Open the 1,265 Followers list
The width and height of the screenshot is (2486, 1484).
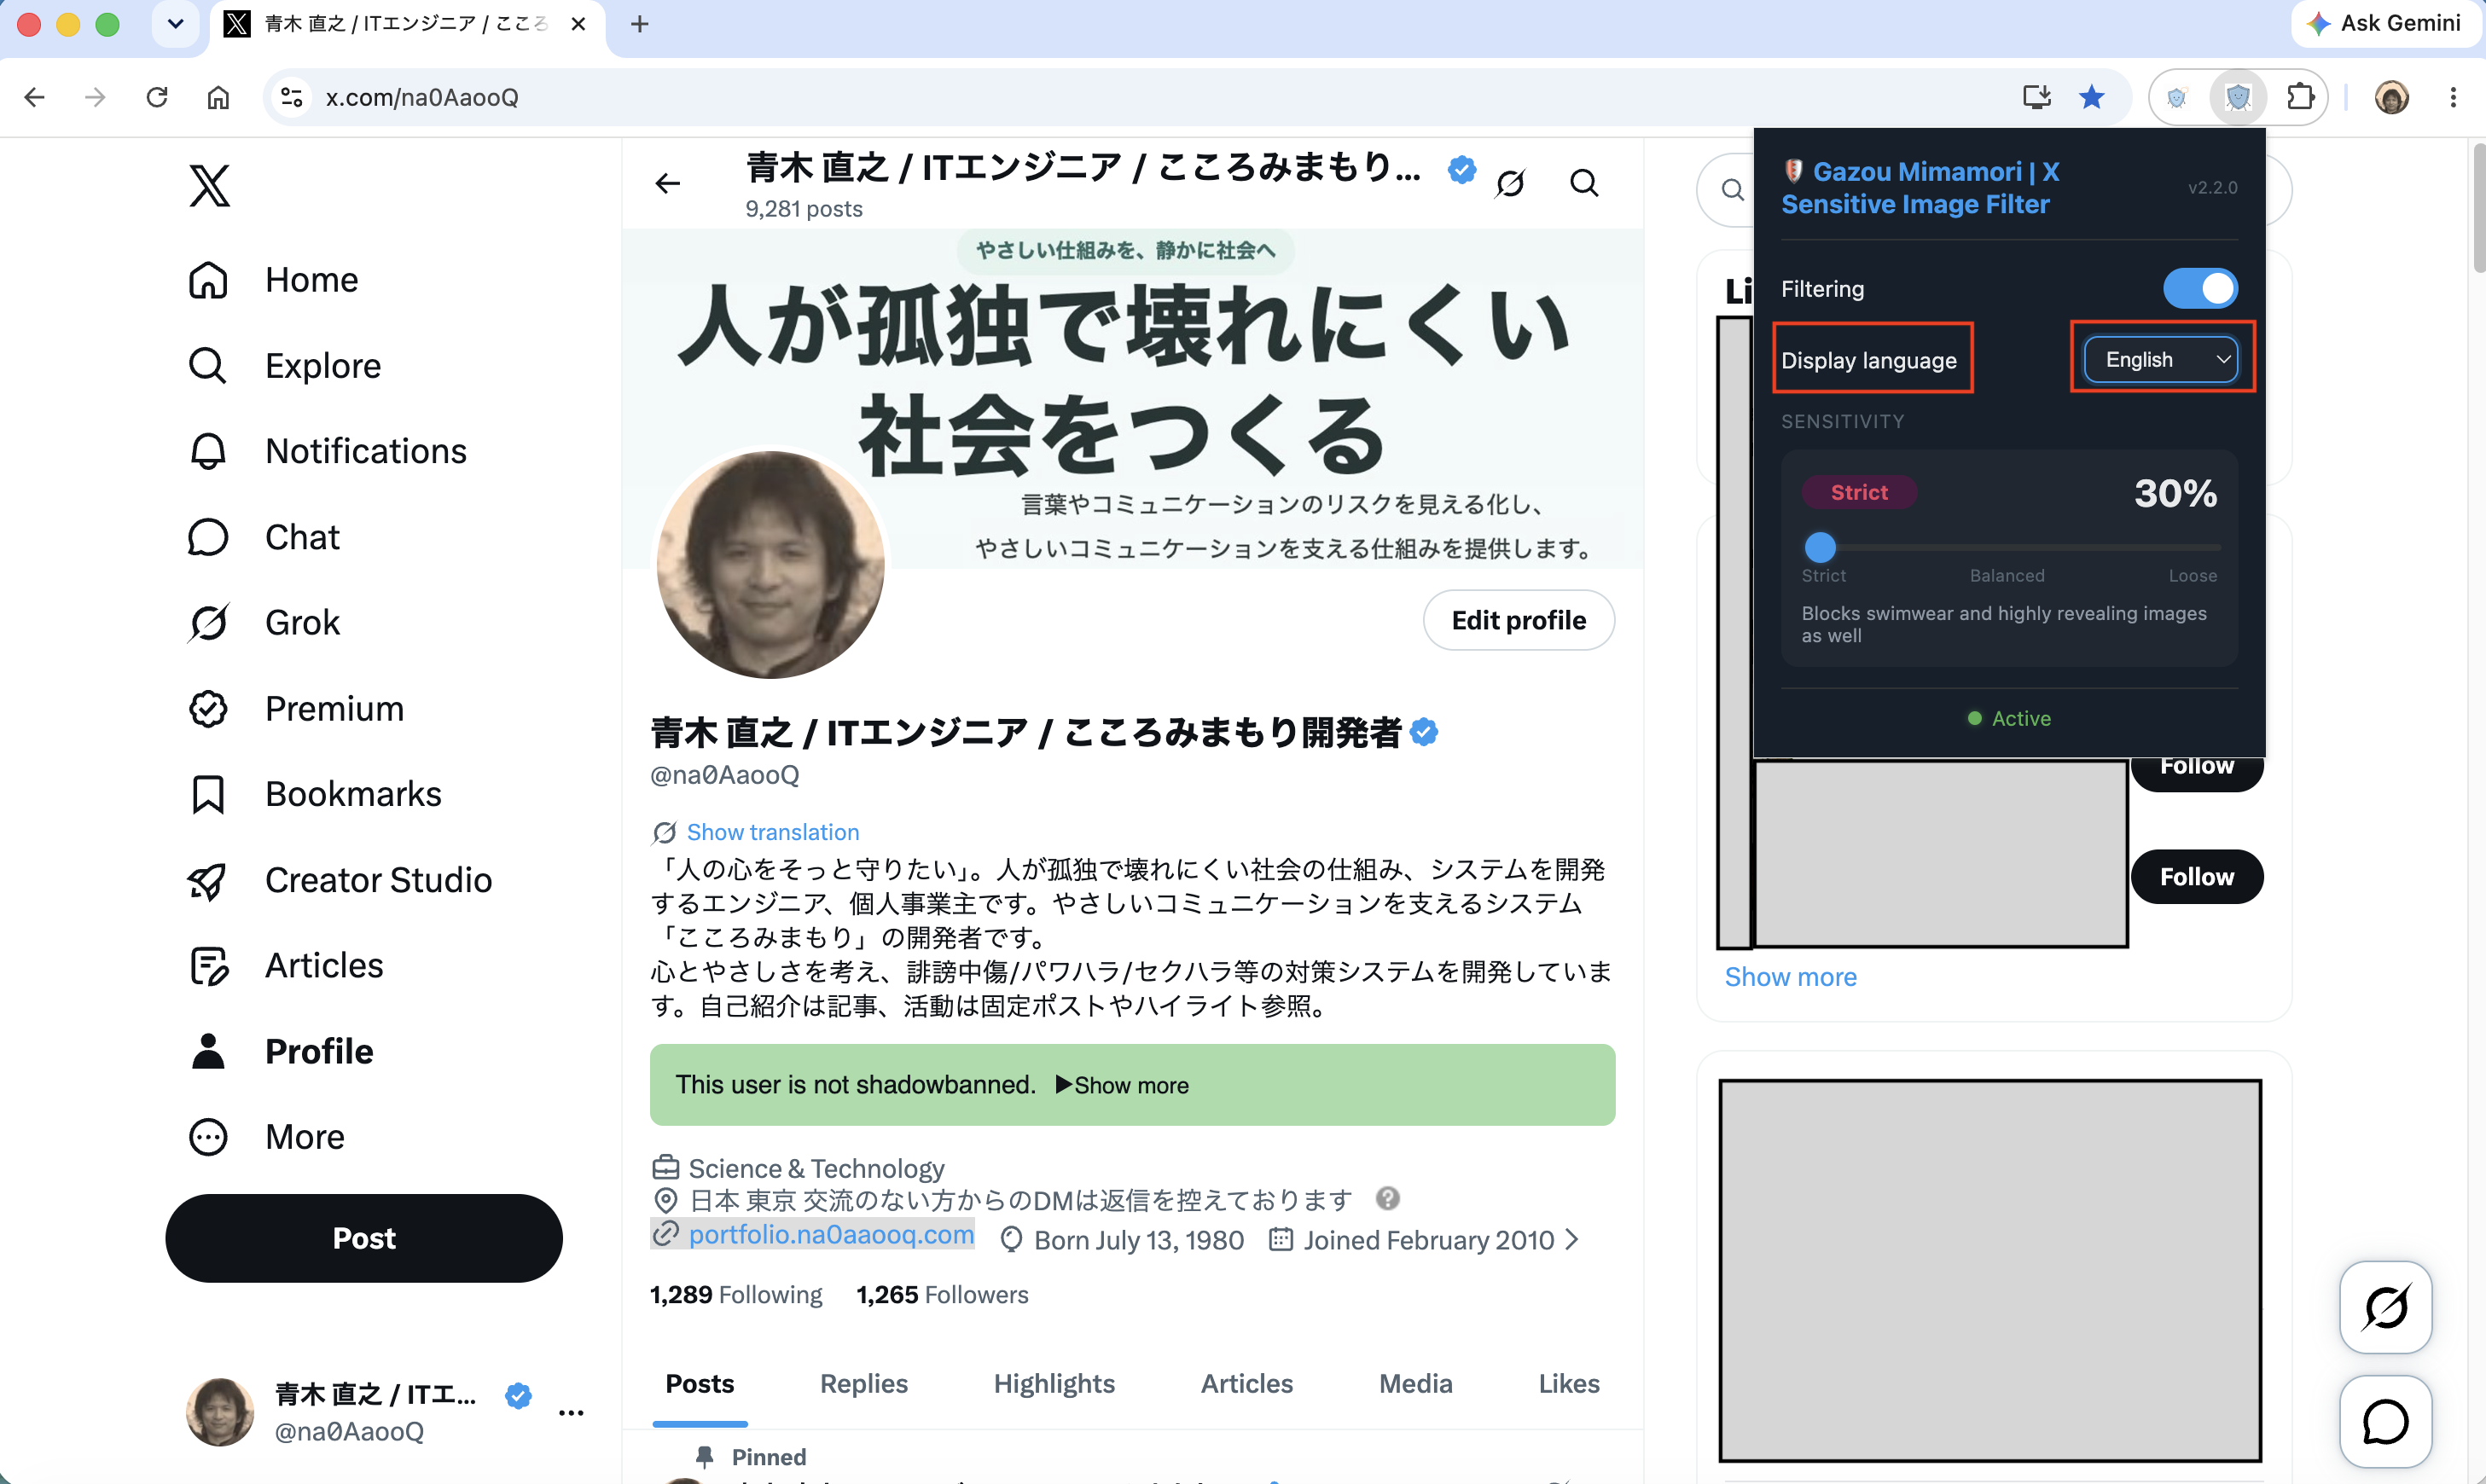pyautogui.click(x=942, y=1294)
